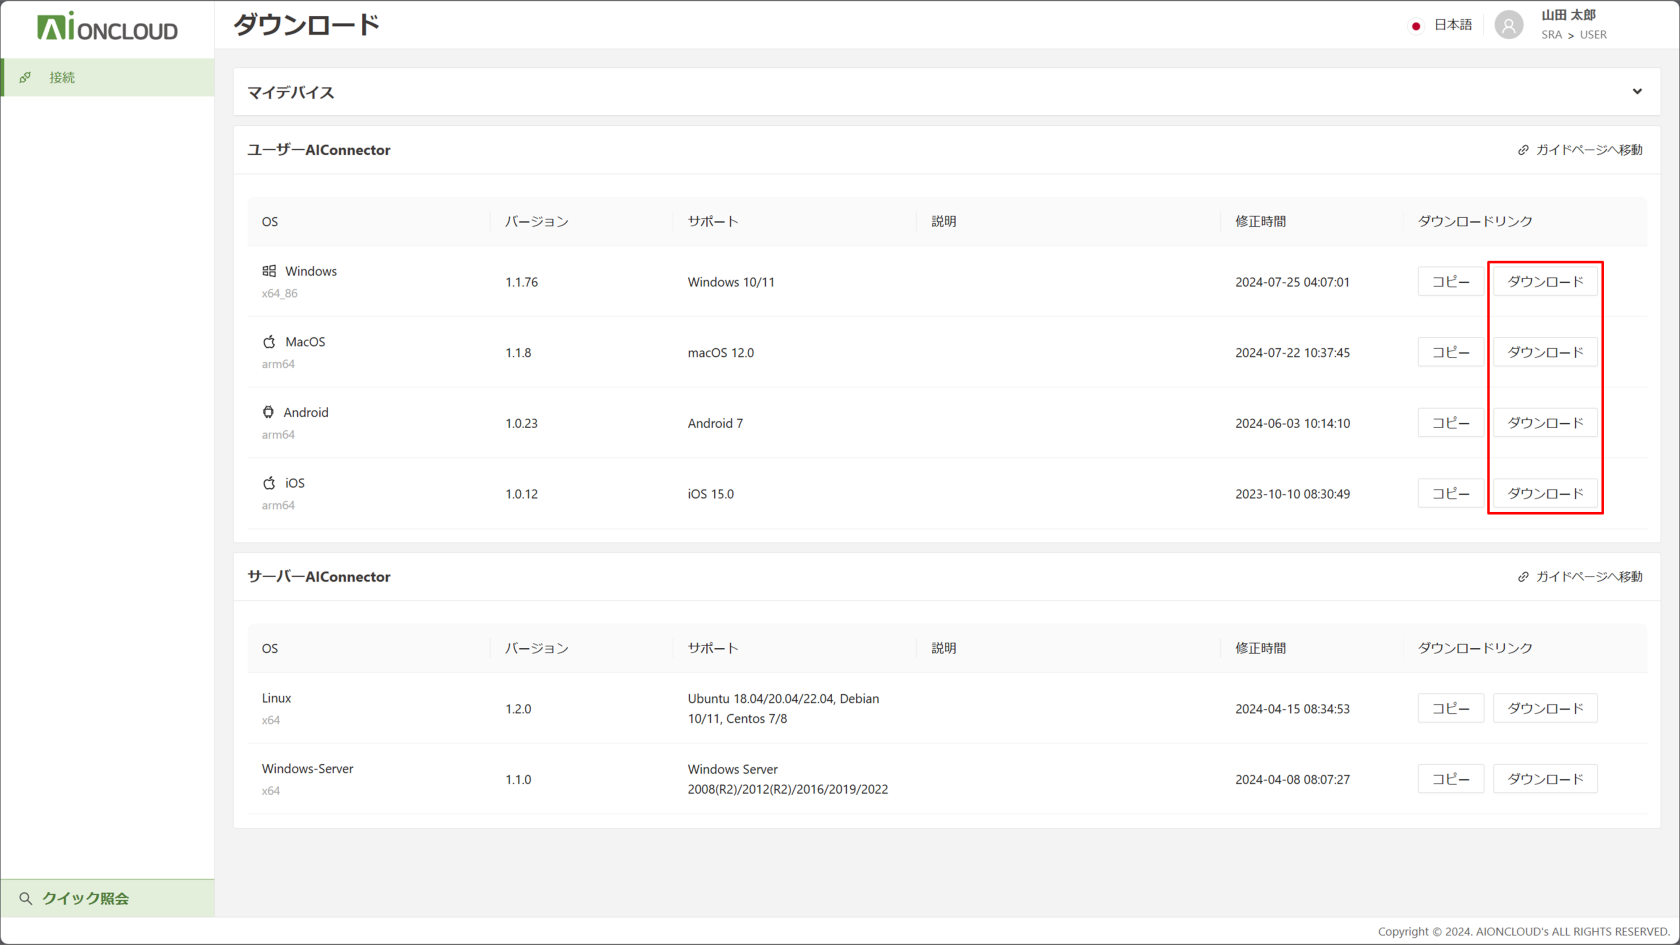
Task: Click the Japanese flag language icon
Action: coord(1416,26)
